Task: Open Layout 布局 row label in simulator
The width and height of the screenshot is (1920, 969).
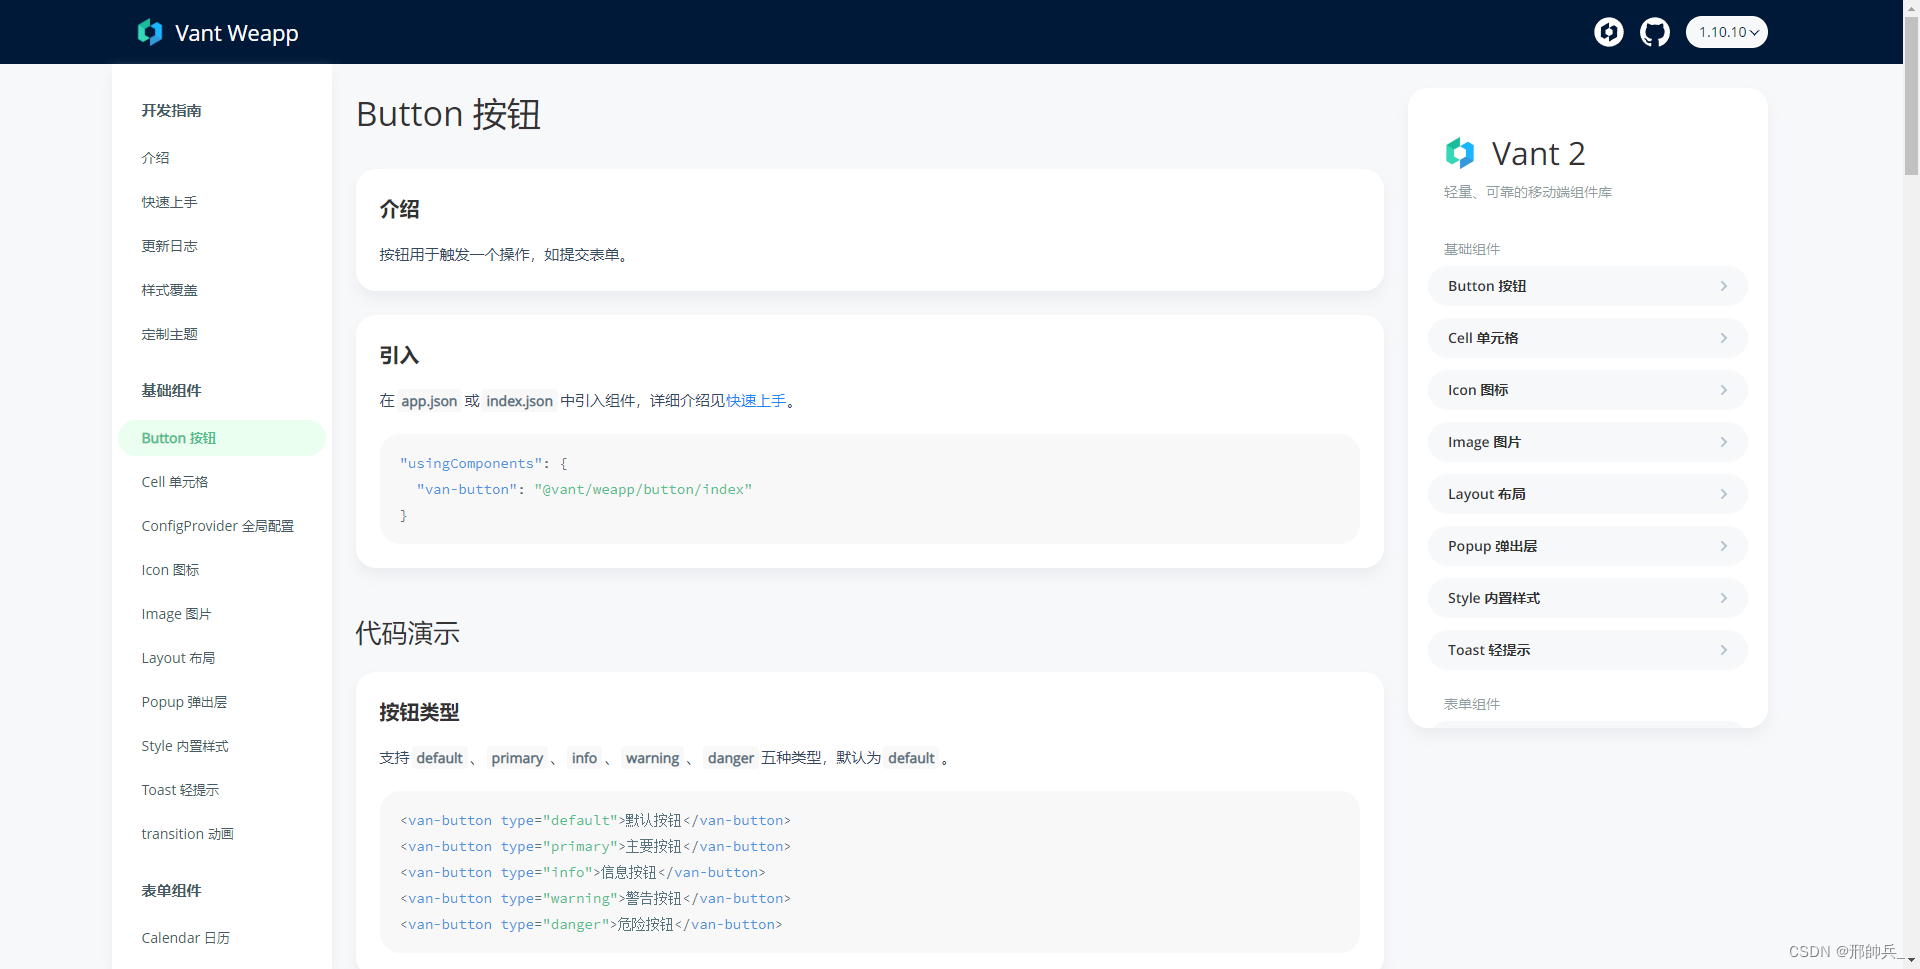Action: click(x=1487, y=494)
